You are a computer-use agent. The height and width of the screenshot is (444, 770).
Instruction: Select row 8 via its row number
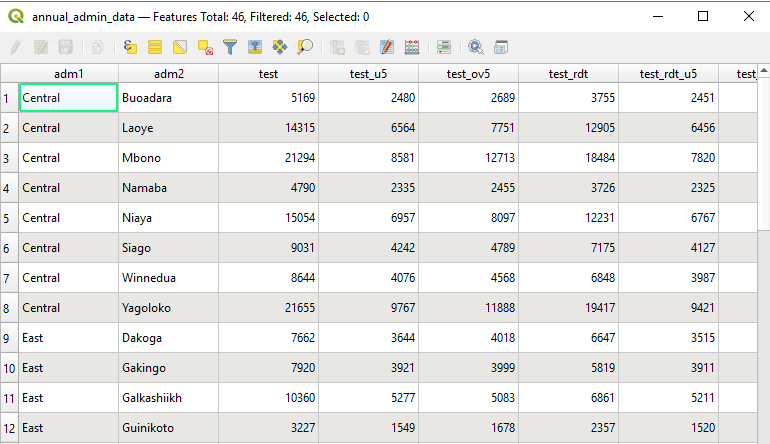(x=9, y=308)
